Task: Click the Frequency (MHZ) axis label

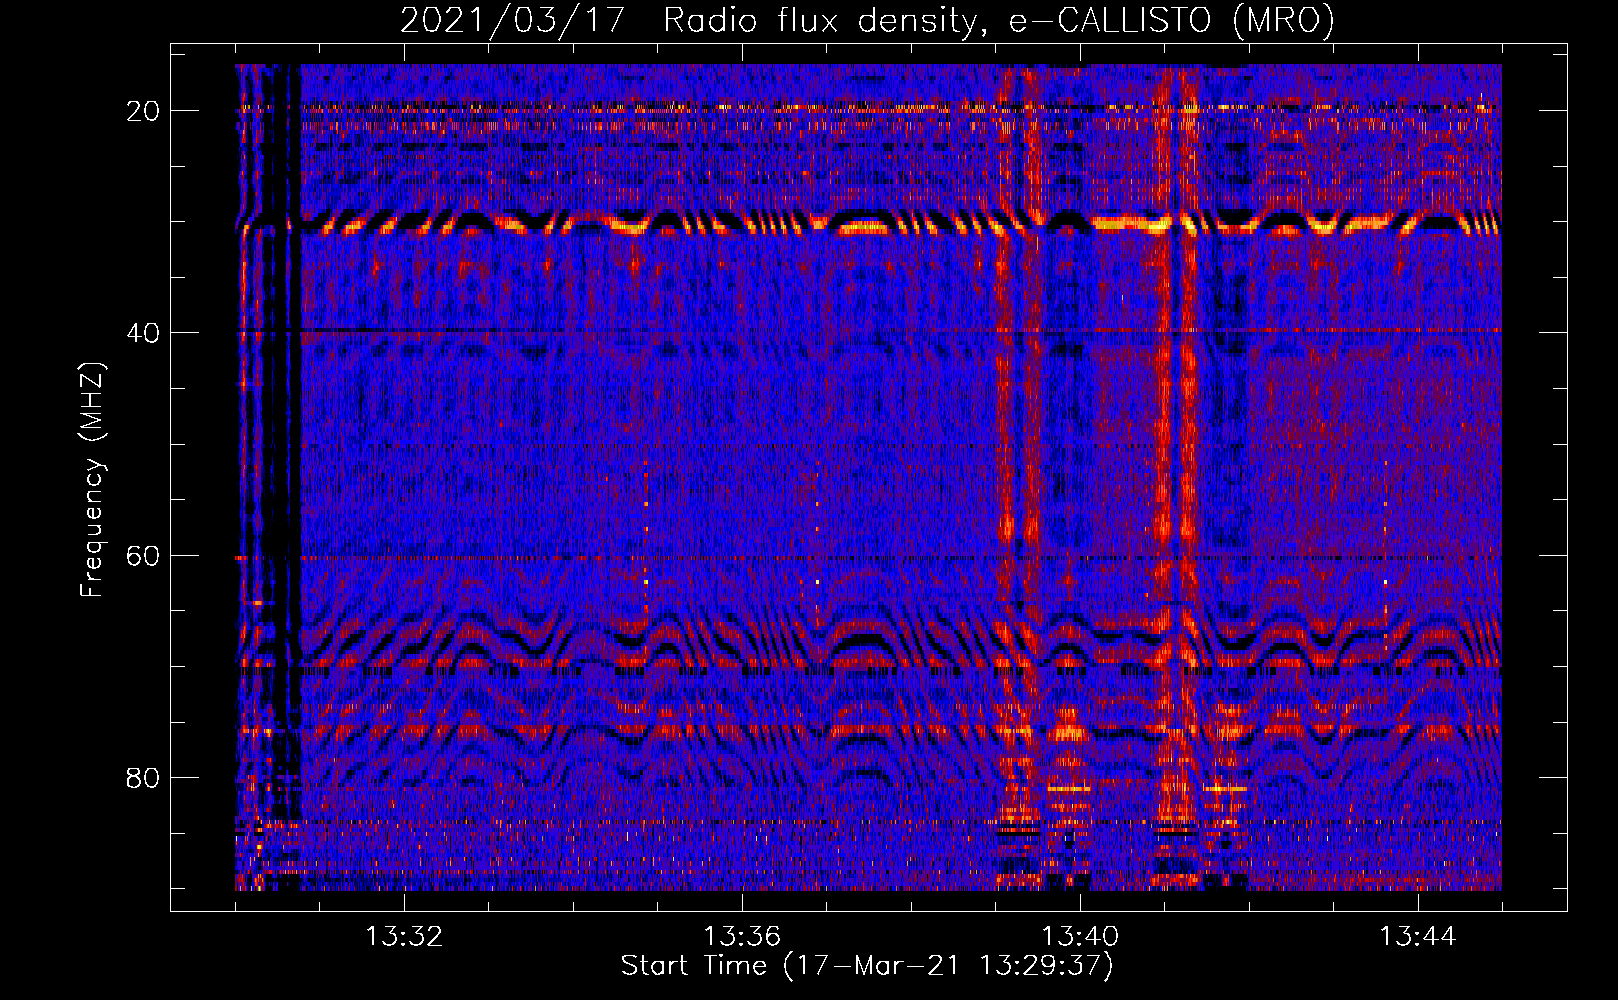Action: 92,479
